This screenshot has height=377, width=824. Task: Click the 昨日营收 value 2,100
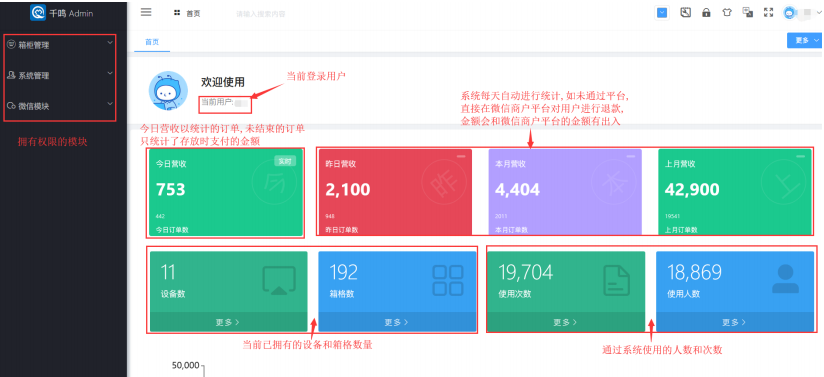(x=348, y=189)
